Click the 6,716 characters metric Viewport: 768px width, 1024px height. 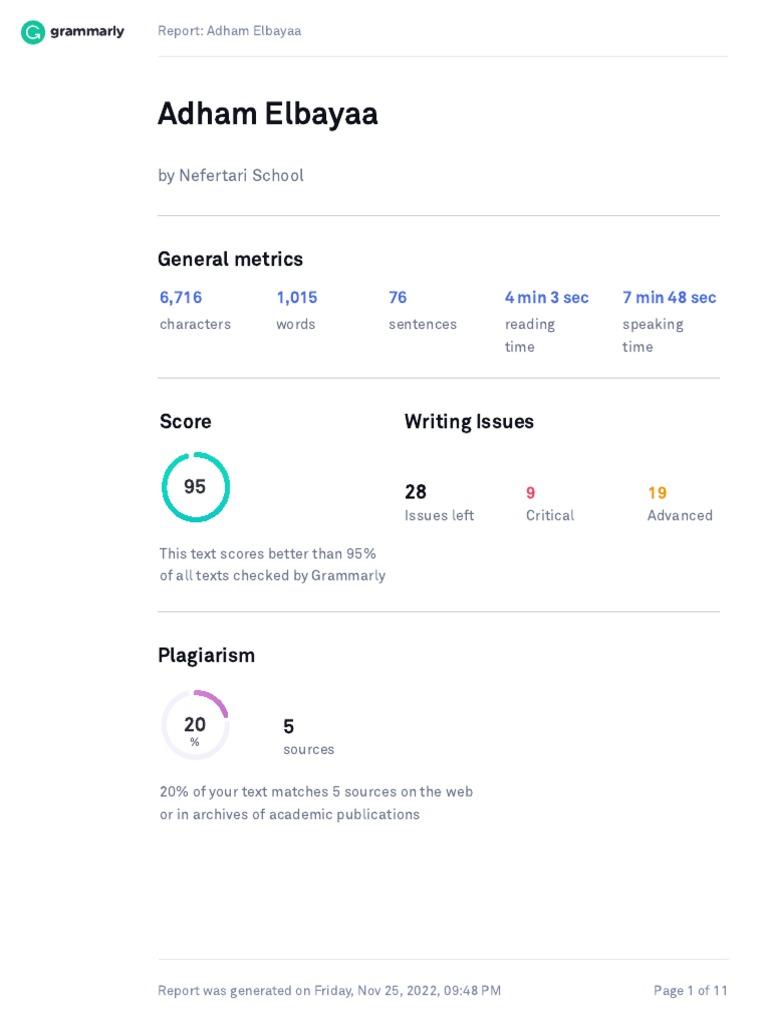(x=181, y=297)
